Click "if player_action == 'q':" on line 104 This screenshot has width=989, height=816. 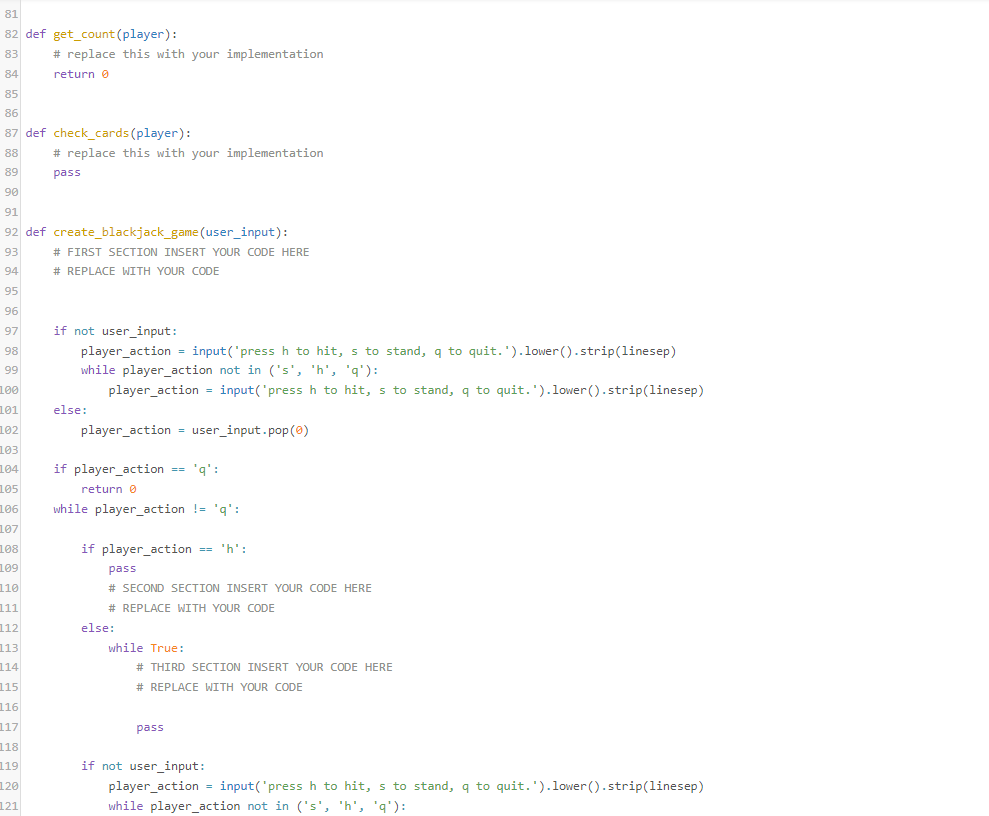(136, 469)
